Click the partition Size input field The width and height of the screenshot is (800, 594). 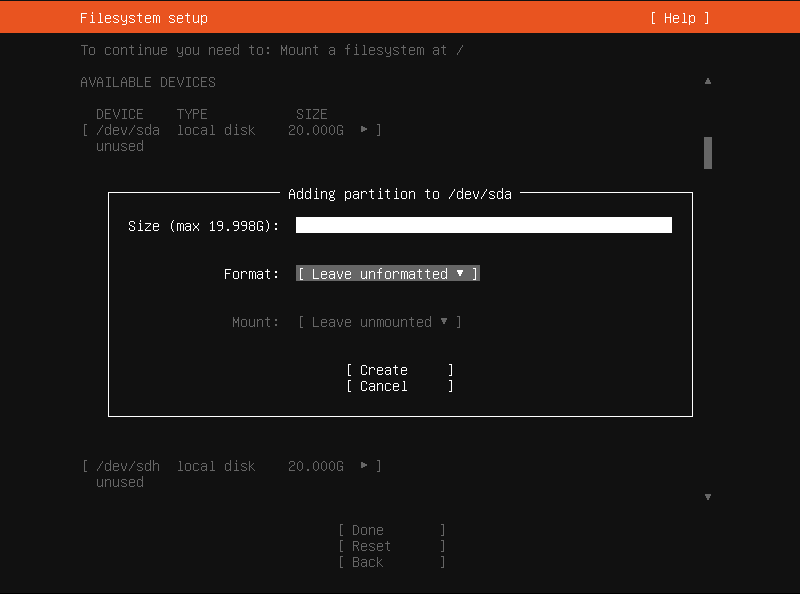pyautogui.click(x=483, y=224)
